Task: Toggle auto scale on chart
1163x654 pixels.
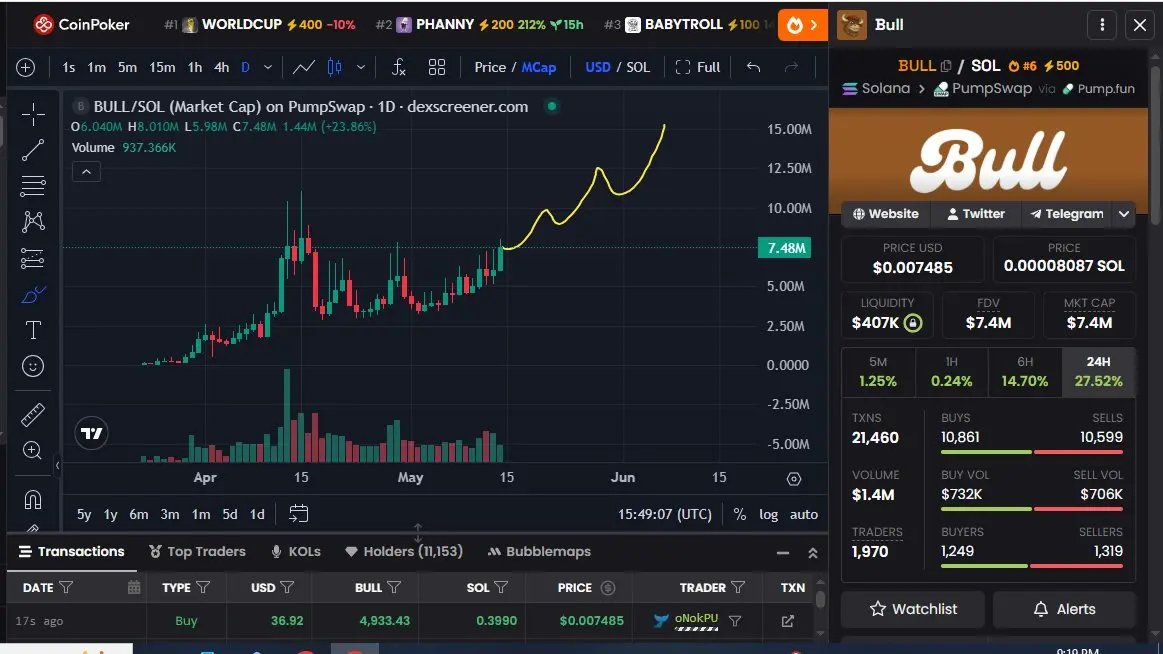Action: pyautogui.click(x=803, y=514)
